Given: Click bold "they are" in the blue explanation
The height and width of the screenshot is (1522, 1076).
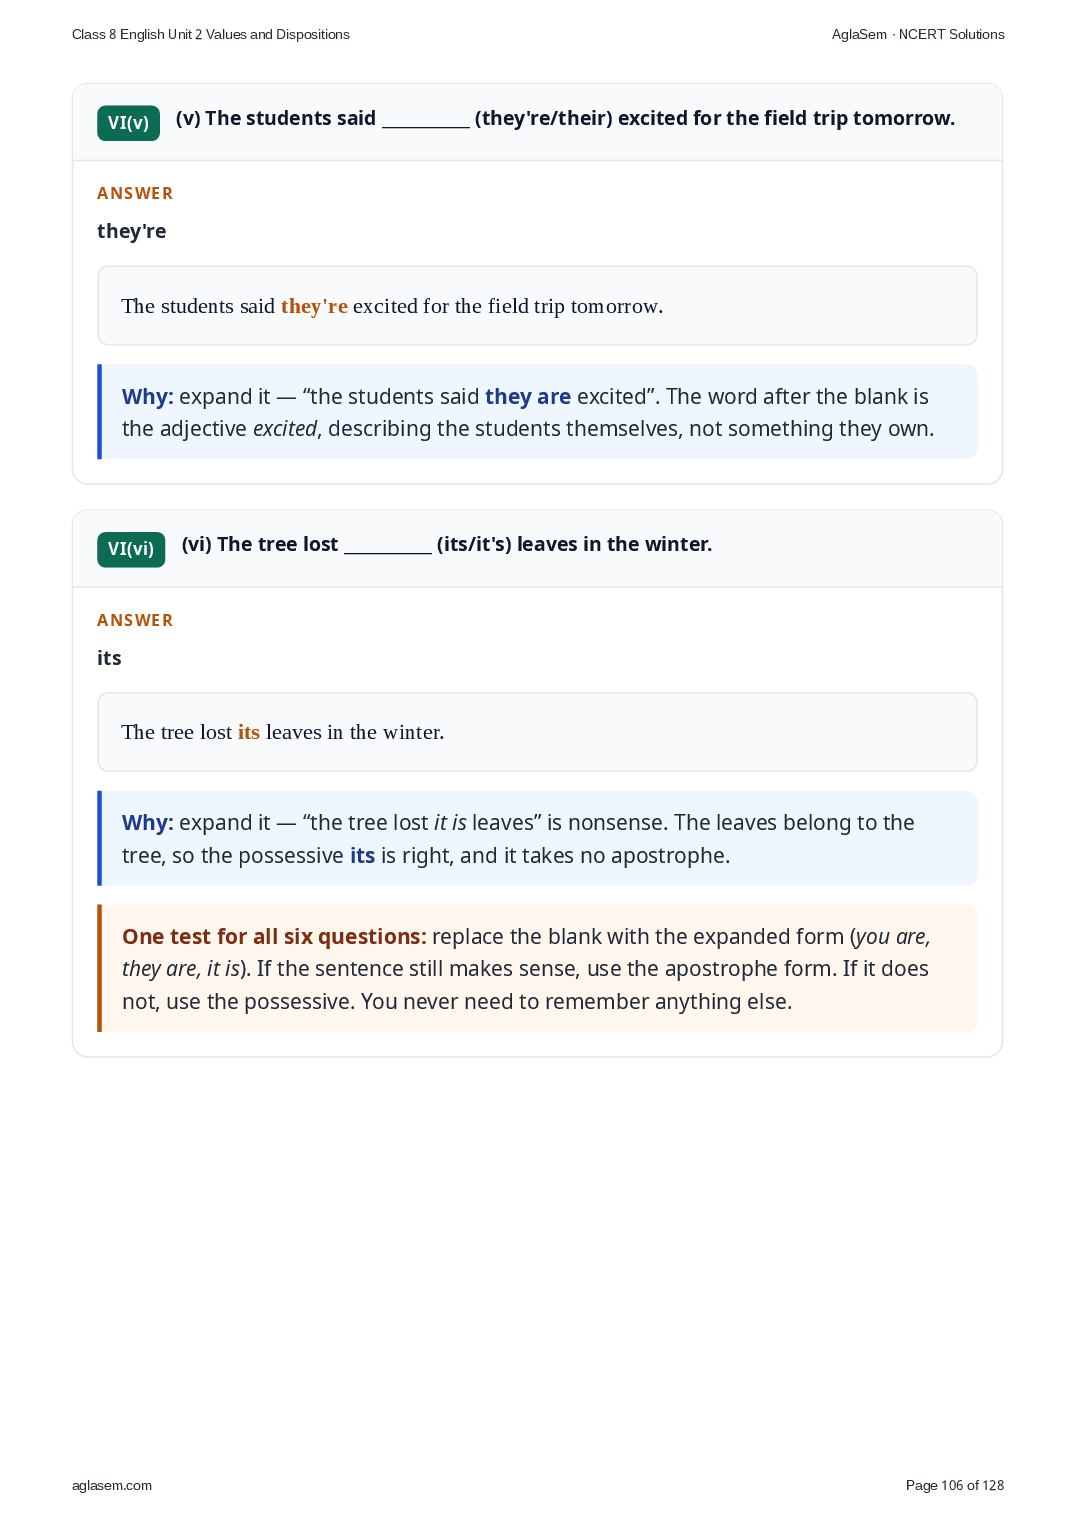Looking at the screenshot, I should click(528, 396).
